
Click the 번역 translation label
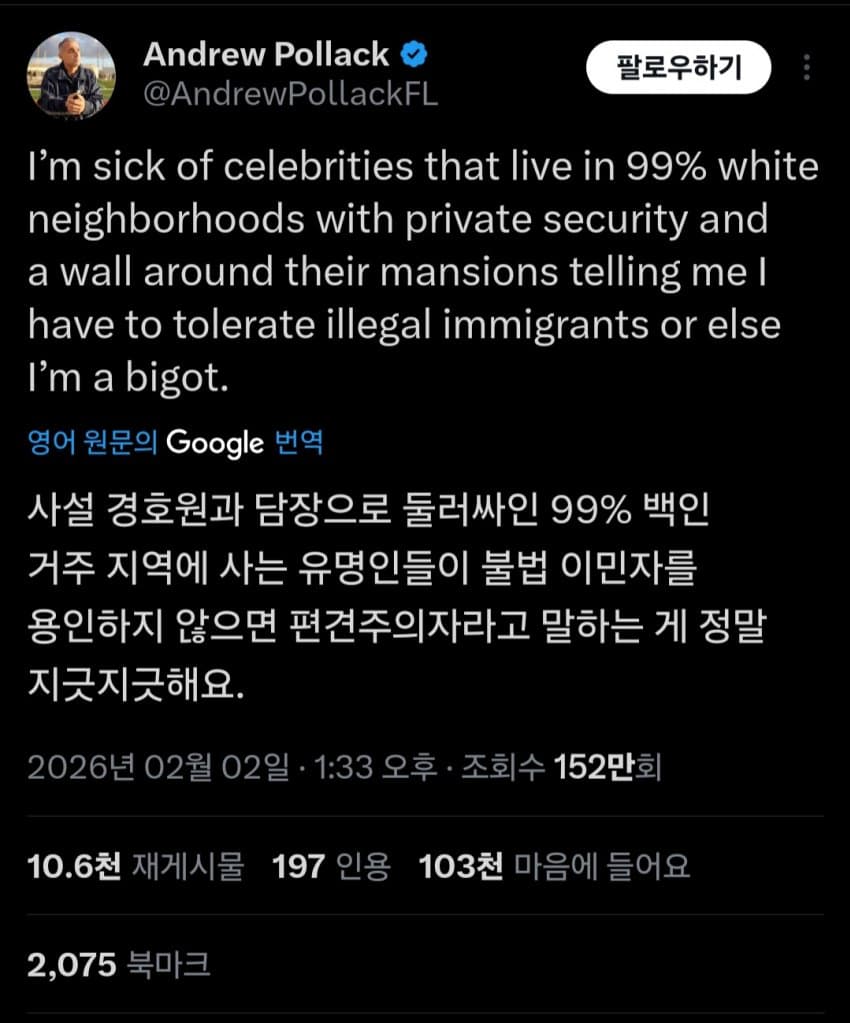(x=298, y=442)
